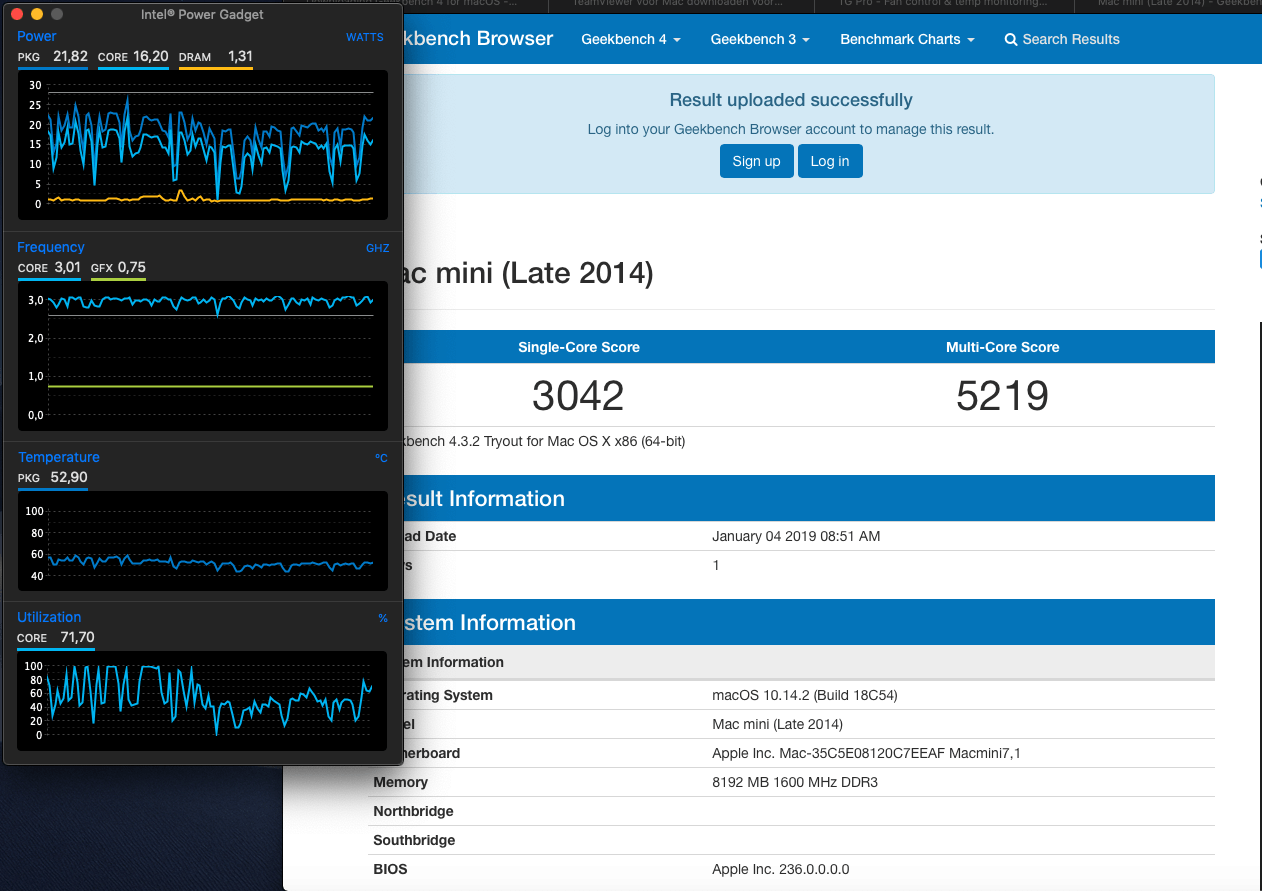Screen dimensions: 1262x891
Task: Click the magnifier icon beside Search Results
Action: (x=1011, y=40)
